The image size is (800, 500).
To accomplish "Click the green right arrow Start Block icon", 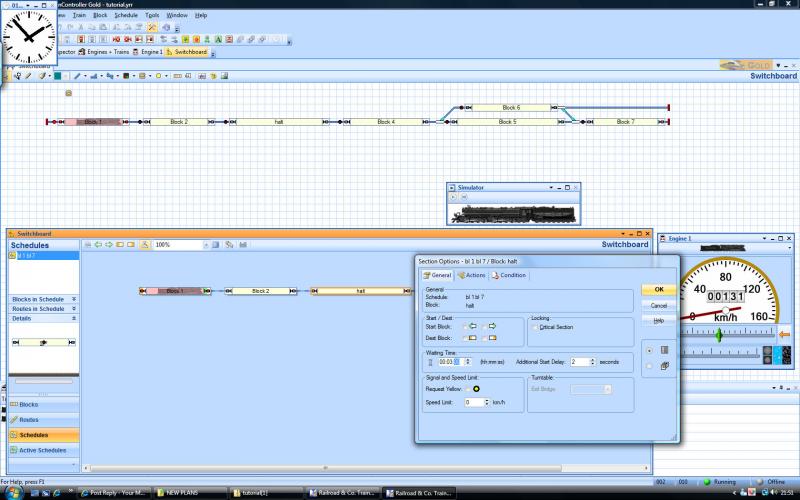I will click(x=492, y=326).
